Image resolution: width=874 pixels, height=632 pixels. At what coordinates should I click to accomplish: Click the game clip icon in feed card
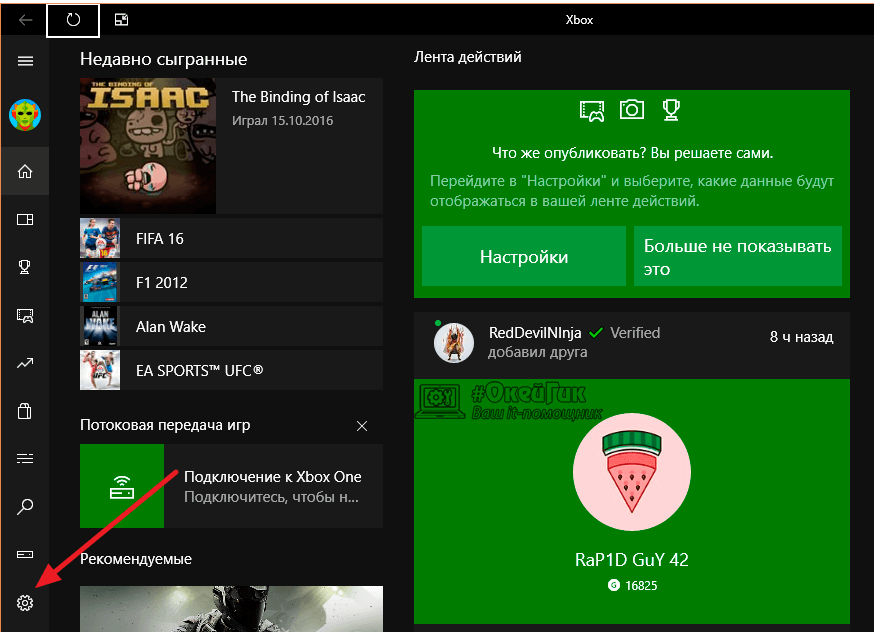pos(592,110)
